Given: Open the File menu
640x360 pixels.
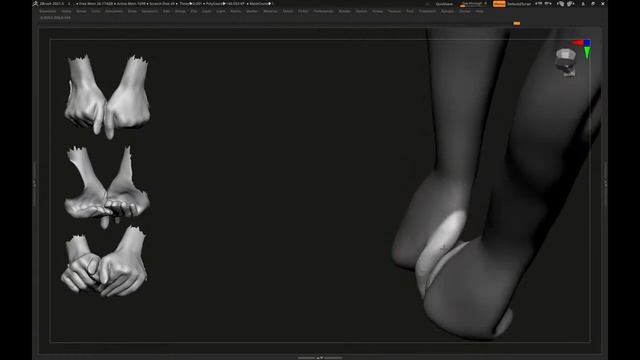Looking at the screenshot, I should point(194,11).
